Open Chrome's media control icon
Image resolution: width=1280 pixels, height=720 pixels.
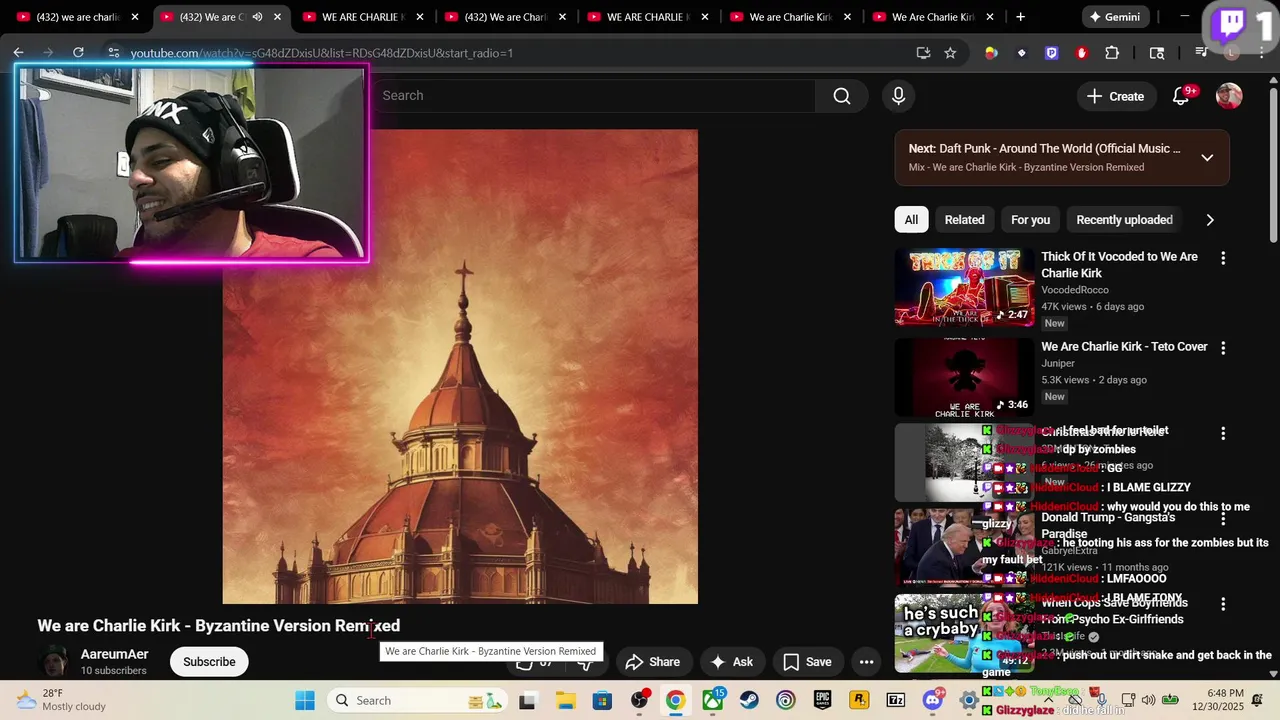click(1202, 53)
